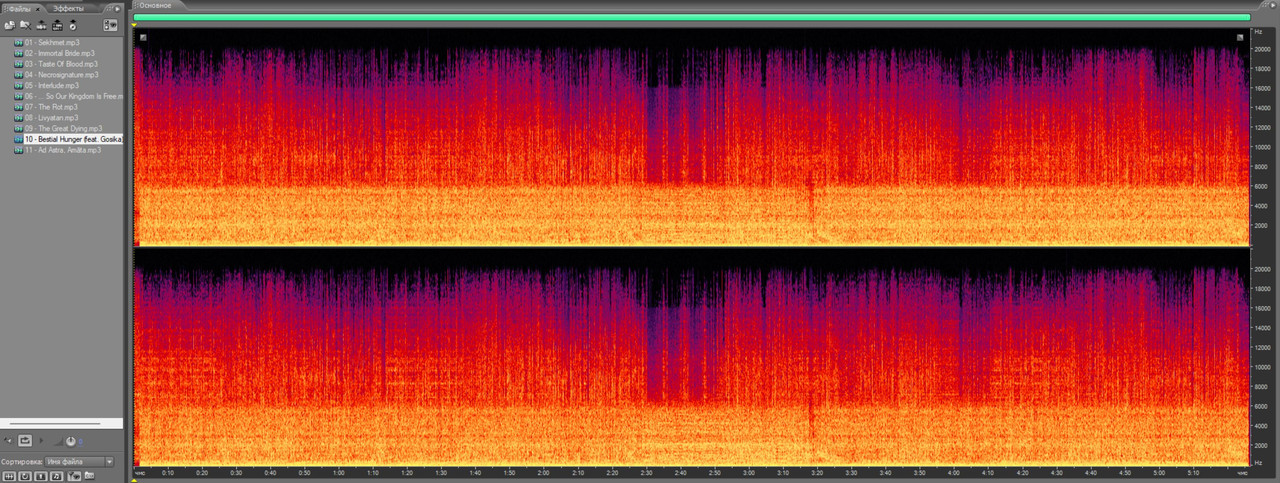Select file 02 - Immortal Bride.mp3
The height and width of the screenshot is (483, 1280).
click(60, 53)
